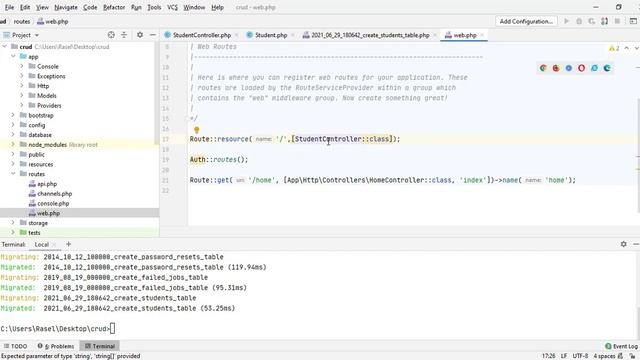The height and width of the screenshot is (360, 640).
Task: Collapse the app folder
Action: click(x=13, y=56)
